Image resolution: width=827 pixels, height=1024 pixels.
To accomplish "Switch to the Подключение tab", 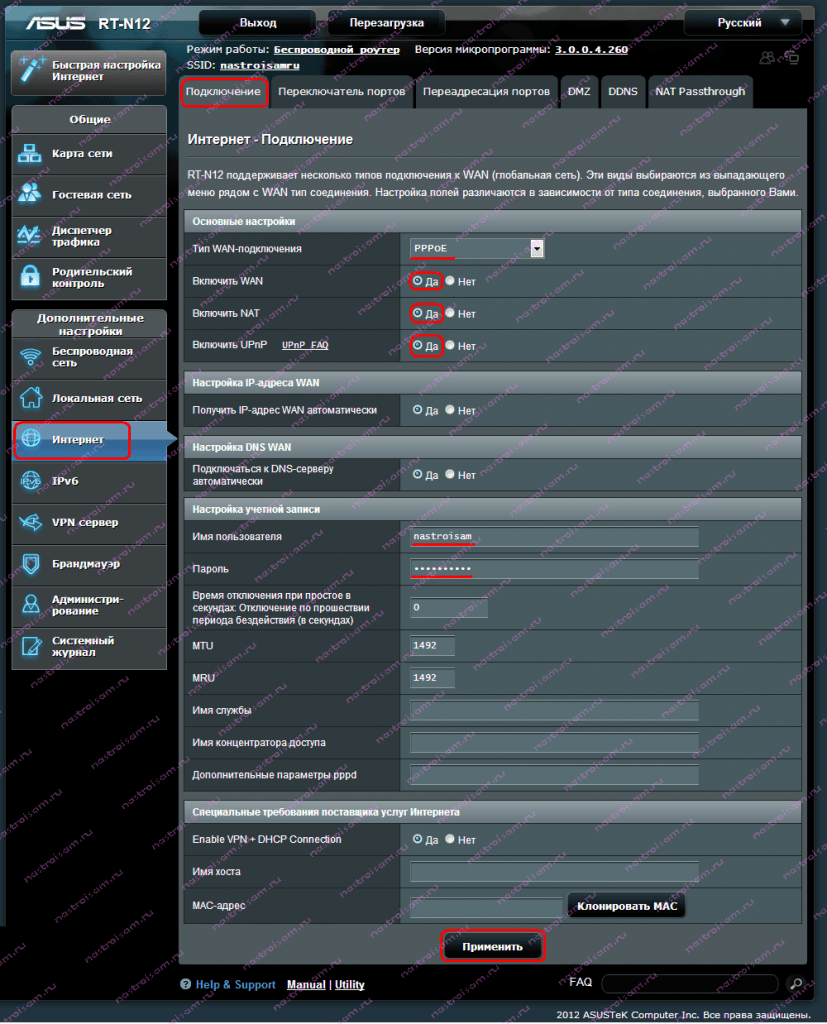I will pyautogui.click(x=223, y=91).
